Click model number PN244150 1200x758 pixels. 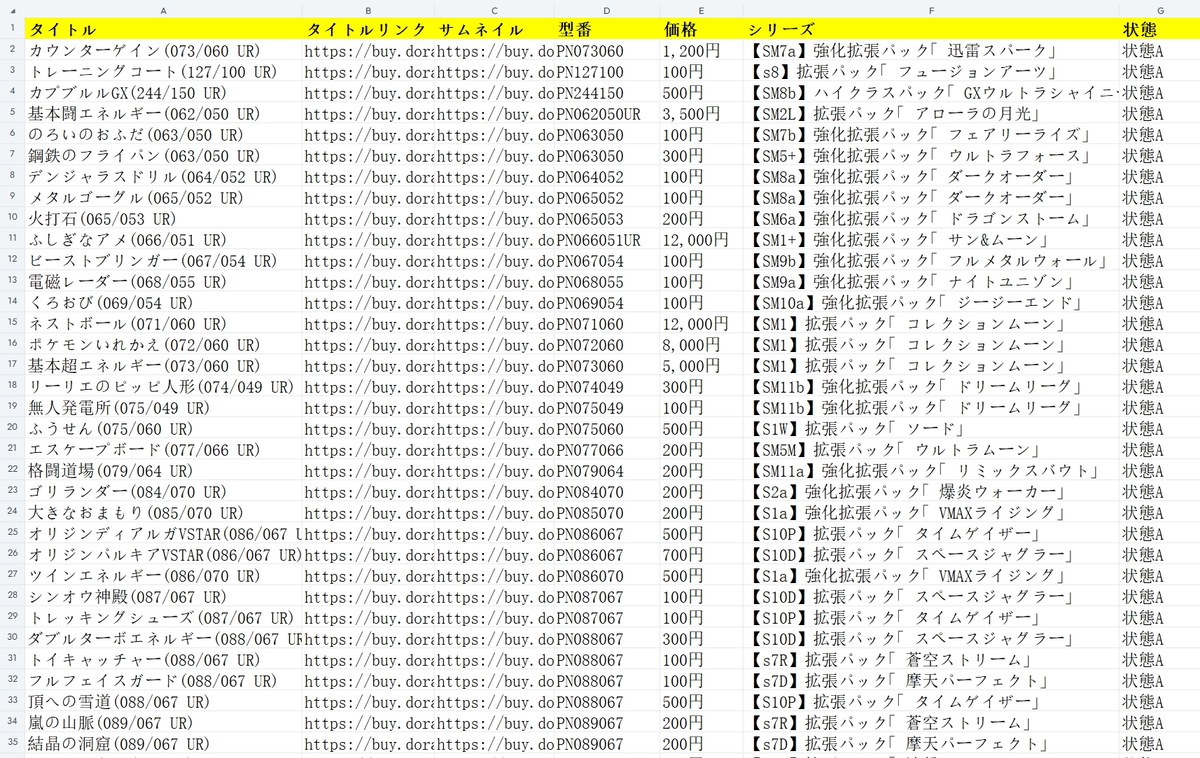pyautogui.click(x=607, y=92)
